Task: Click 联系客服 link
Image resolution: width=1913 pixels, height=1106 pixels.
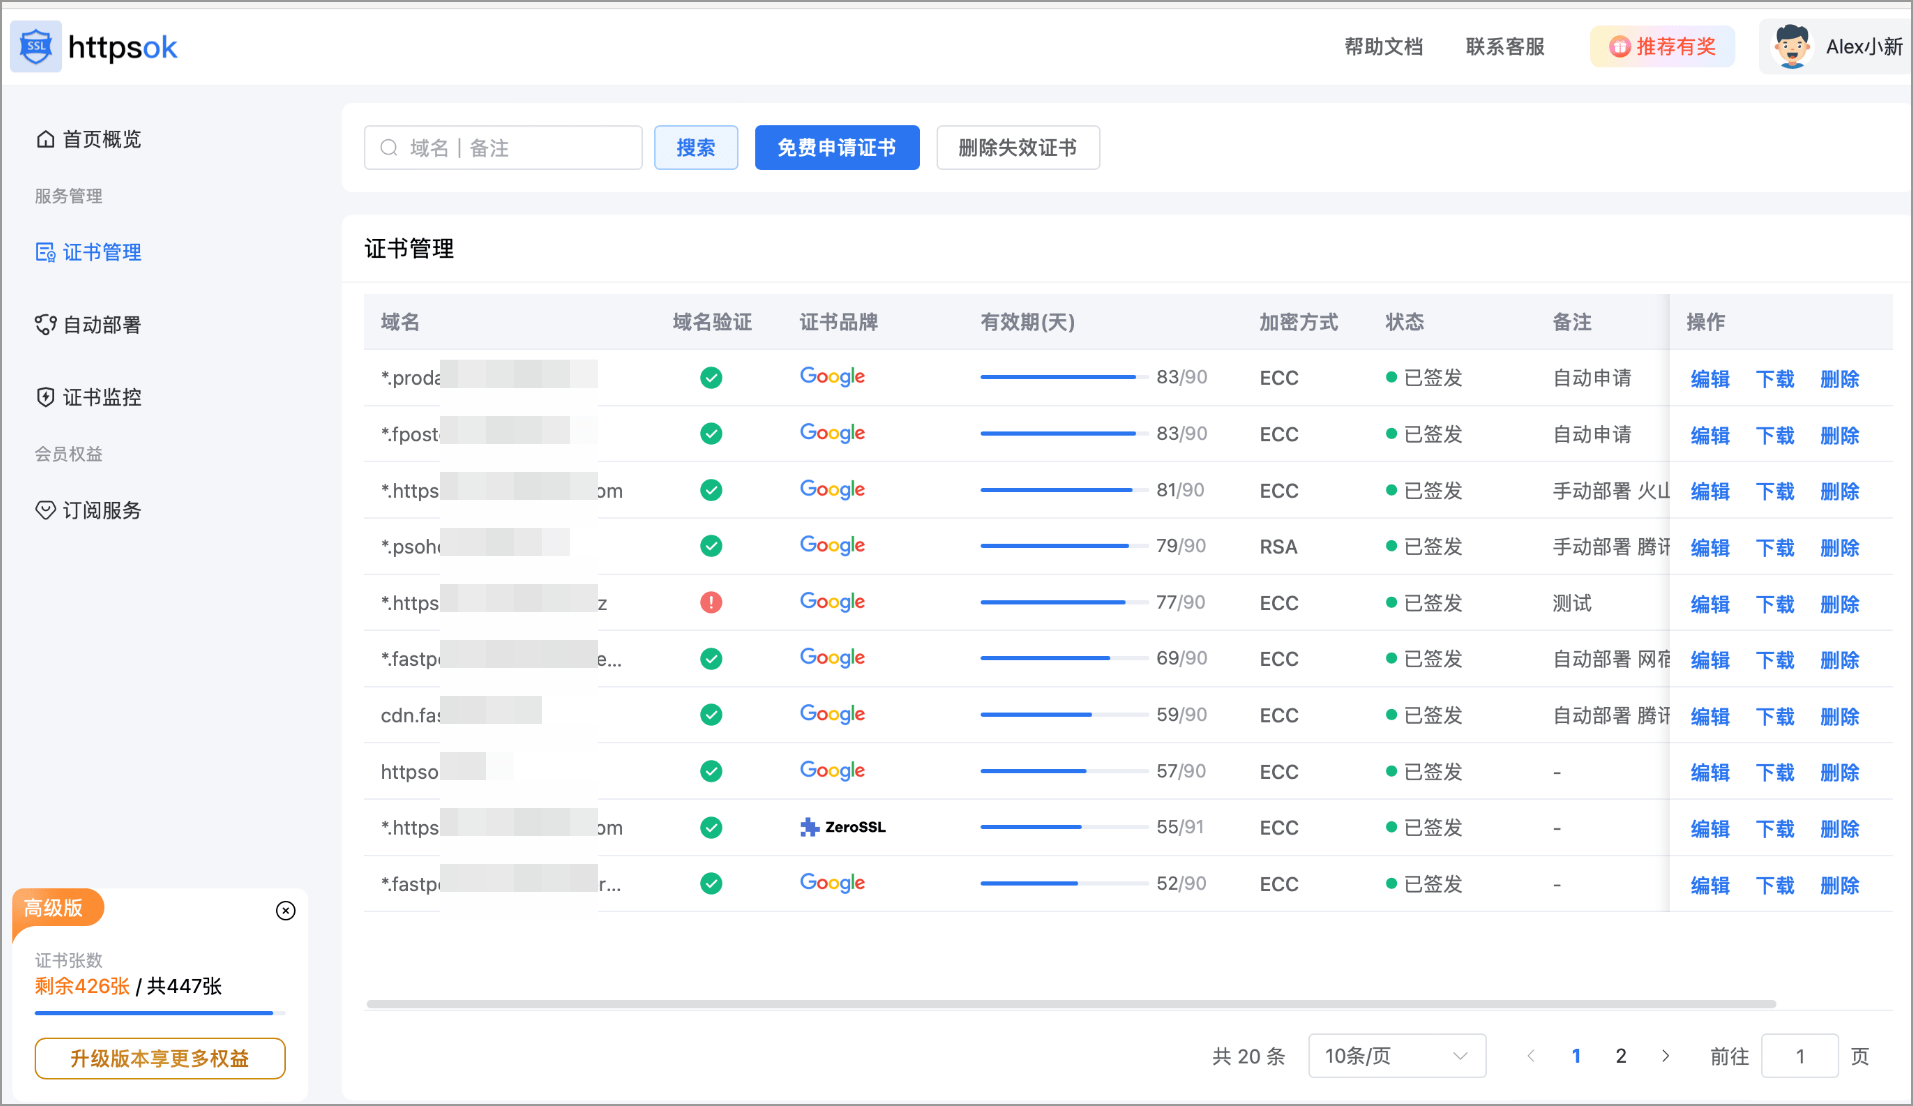Action: click(1505, 47)
